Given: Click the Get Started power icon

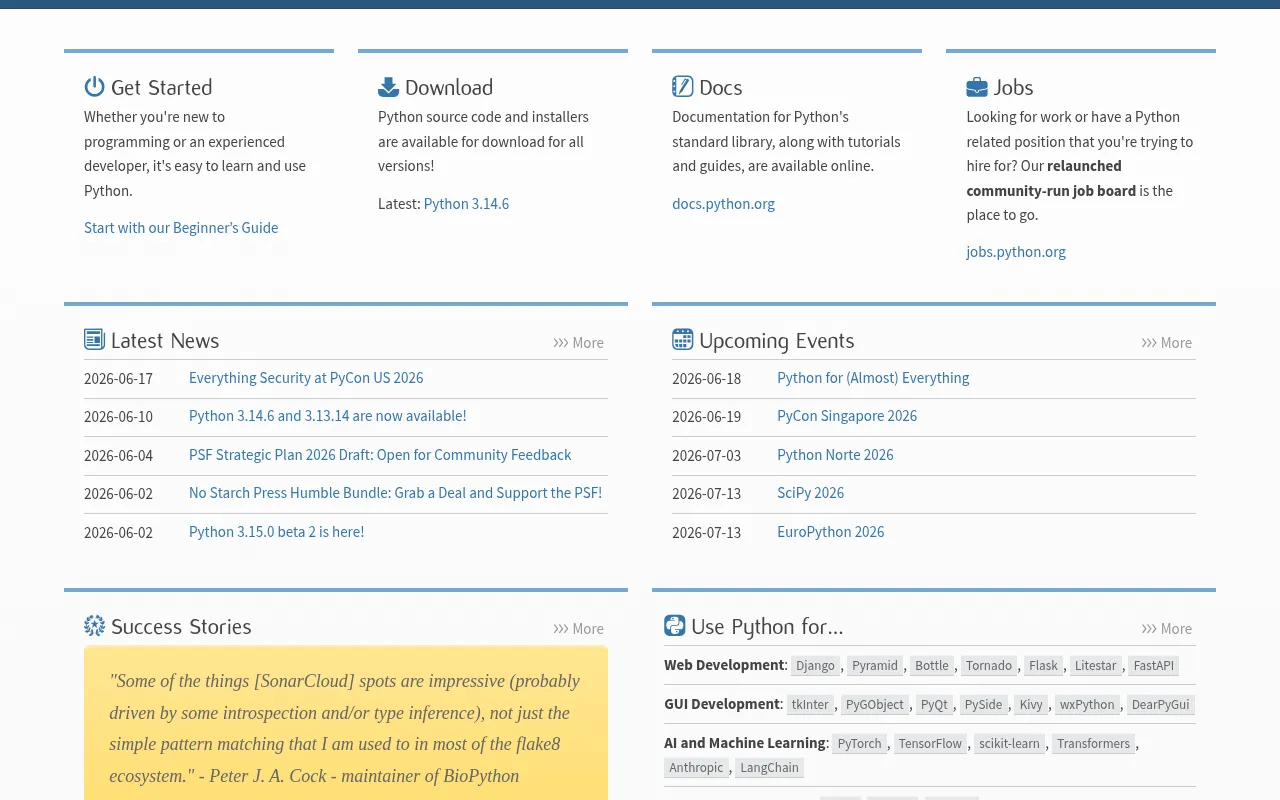Looking at the screenshot, I should click(x=94, y=87).
